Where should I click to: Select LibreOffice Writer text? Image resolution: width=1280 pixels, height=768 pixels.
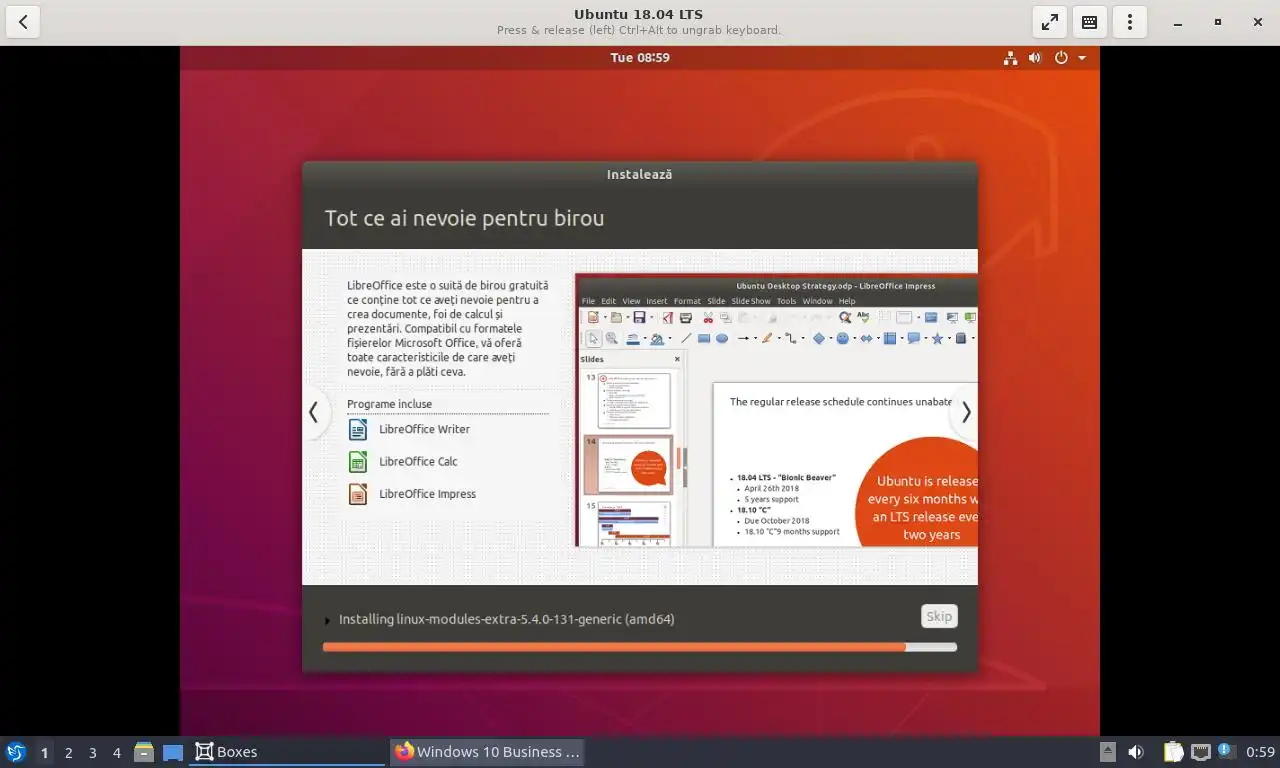pos(424,429)
